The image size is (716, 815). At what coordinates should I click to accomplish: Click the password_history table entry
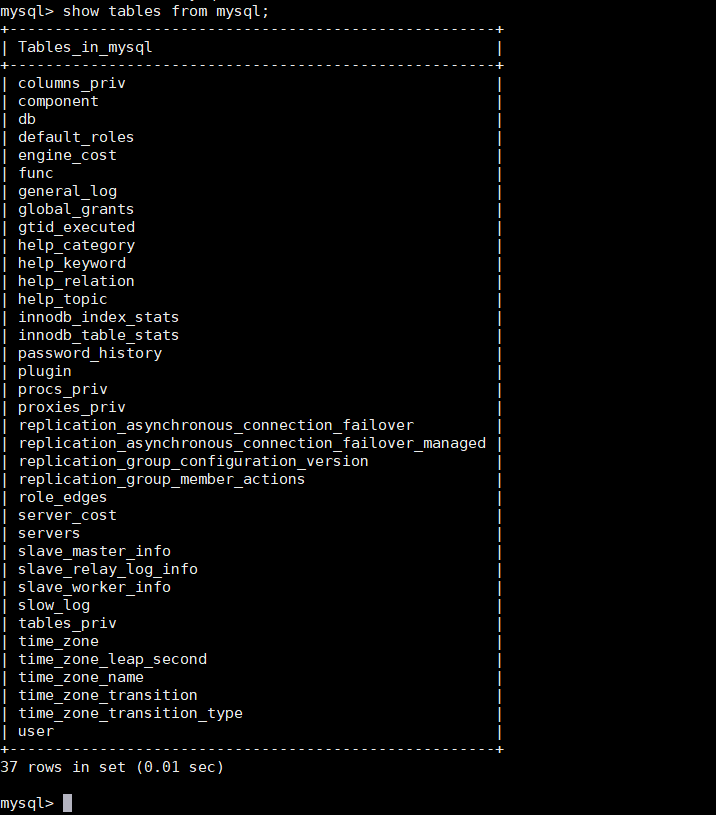pyautogui.click(x=90, y=353)
